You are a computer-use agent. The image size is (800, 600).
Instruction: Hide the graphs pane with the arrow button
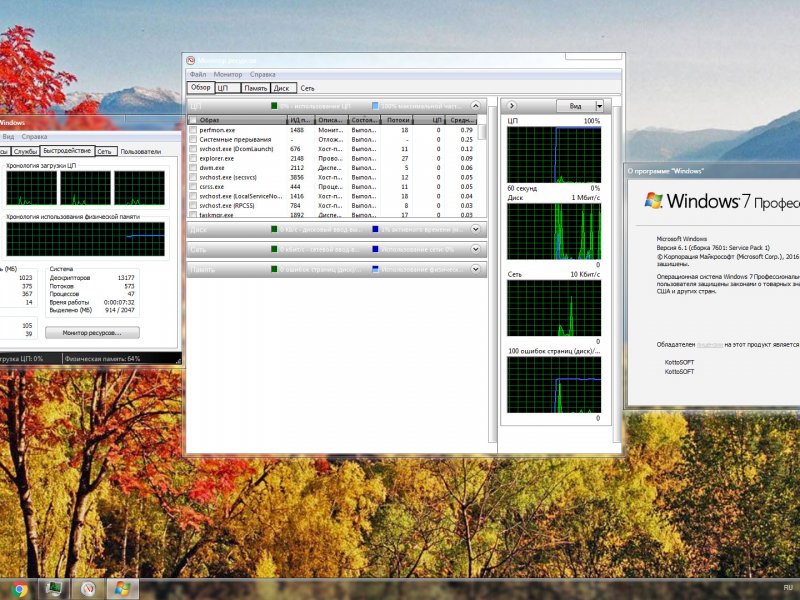click(x=512, y=106)
